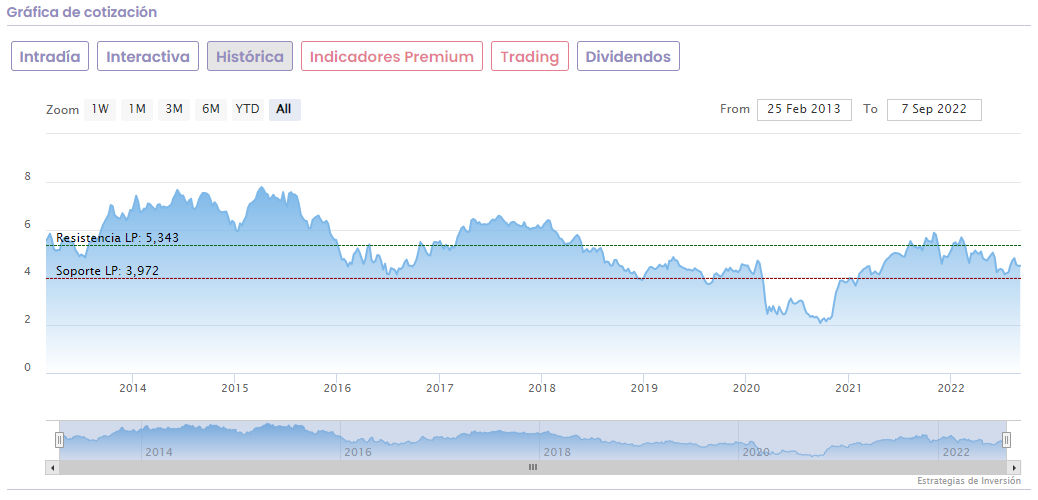This screenshot has height=500, width=1038.
Task: Open the Intradía chart tab
Action: point(50,57)
